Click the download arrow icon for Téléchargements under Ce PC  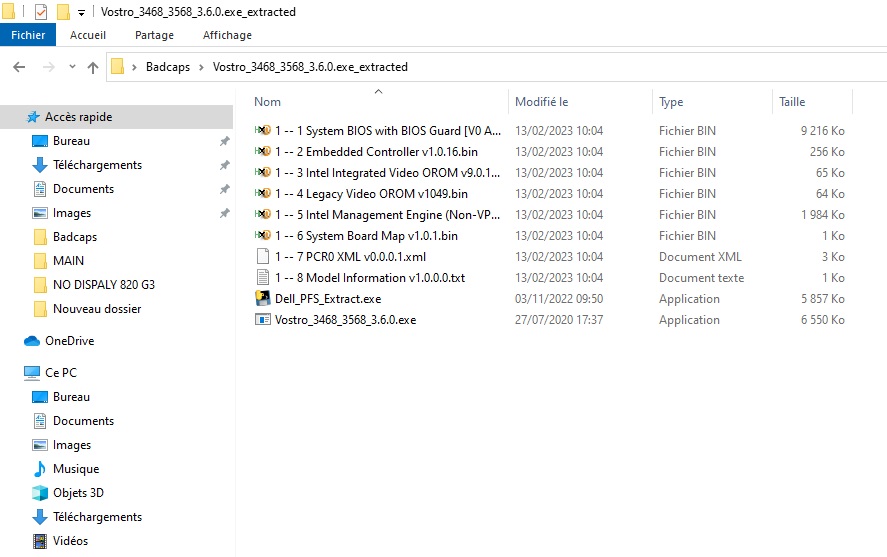coord(40,517)
